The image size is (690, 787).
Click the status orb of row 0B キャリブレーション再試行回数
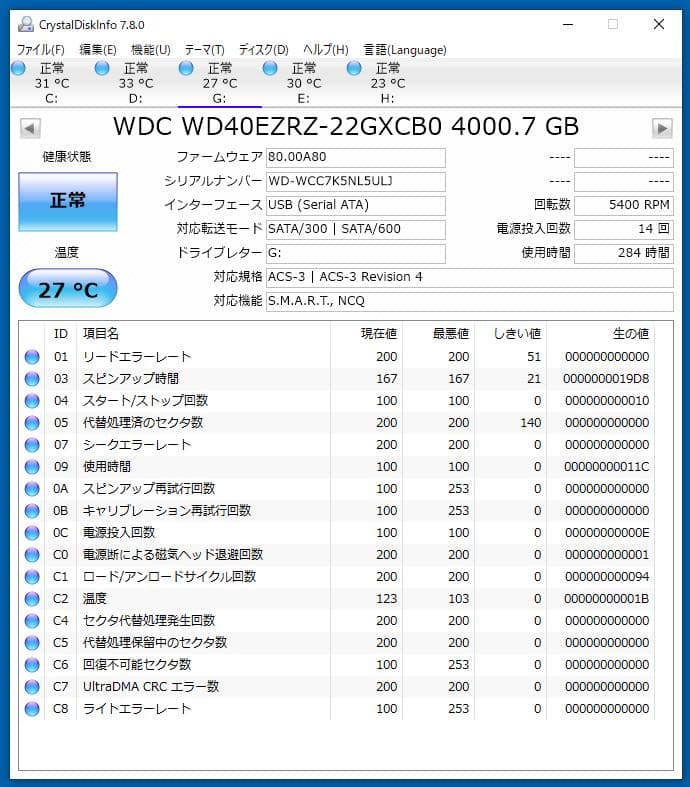pyautogui.click(x=32, y=510)
